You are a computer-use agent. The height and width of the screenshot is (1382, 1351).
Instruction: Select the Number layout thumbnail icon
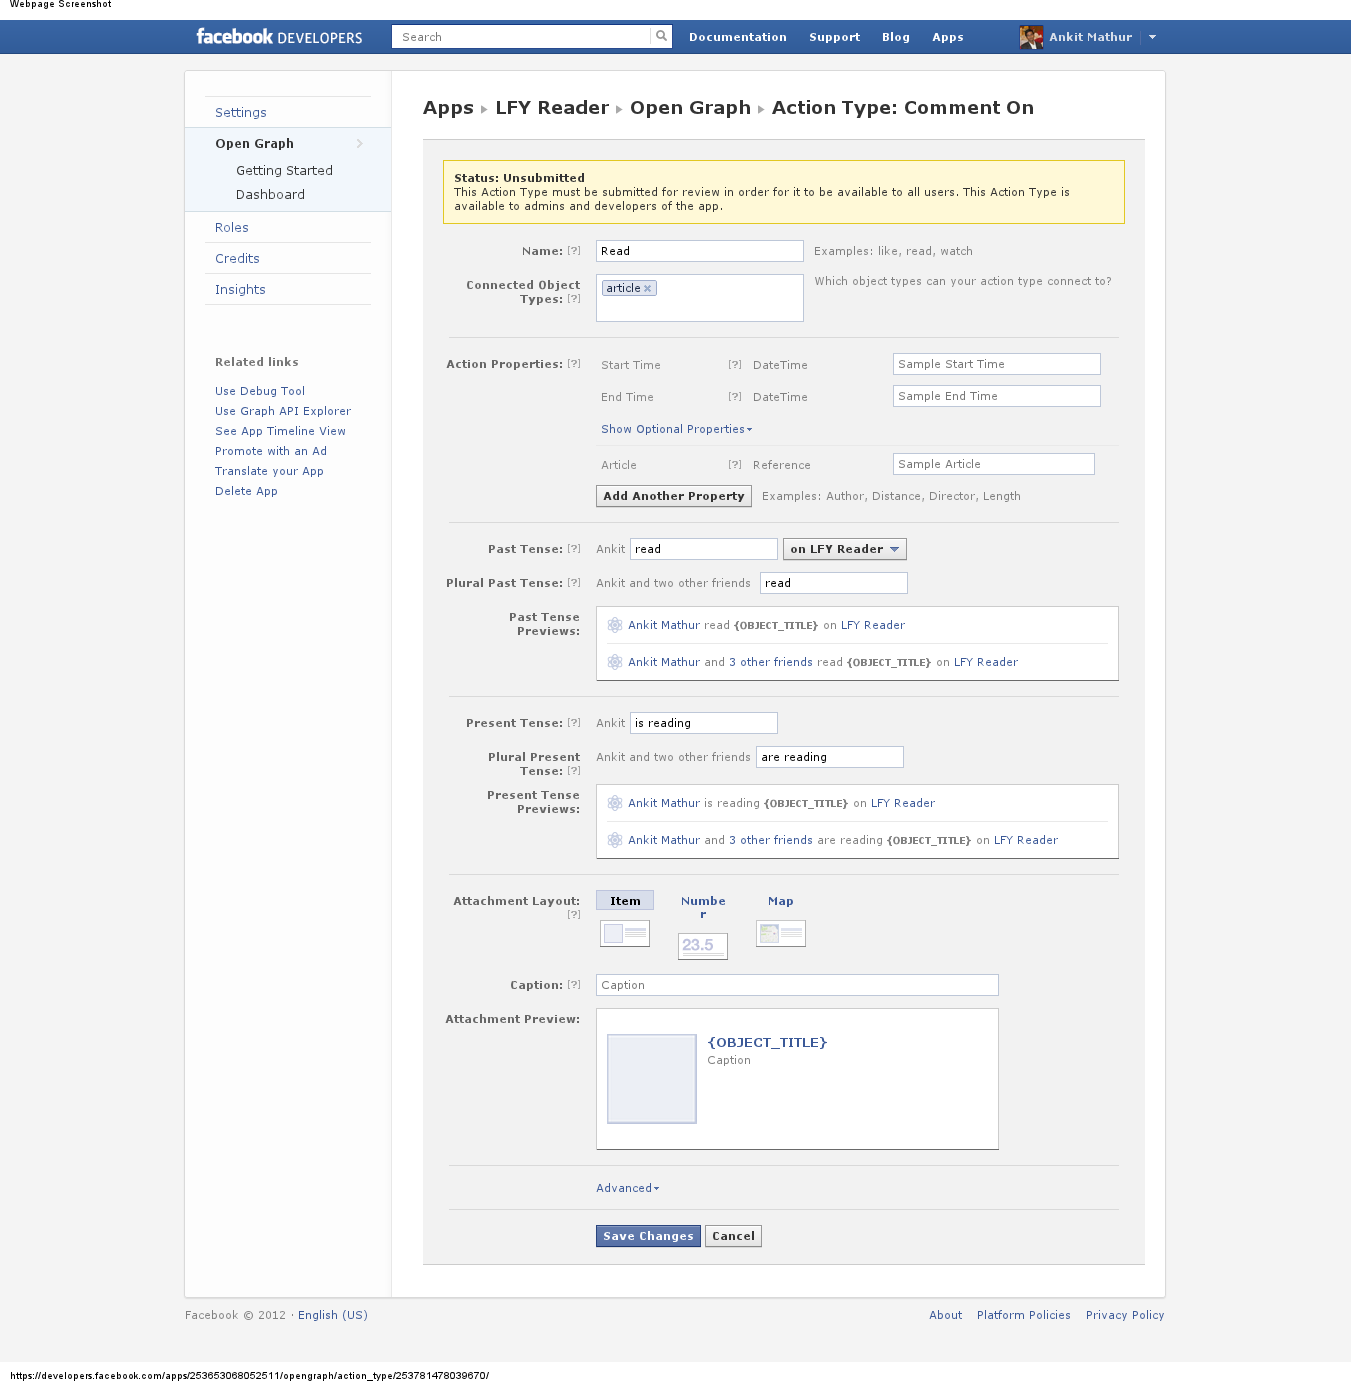[x=702, y=946]
